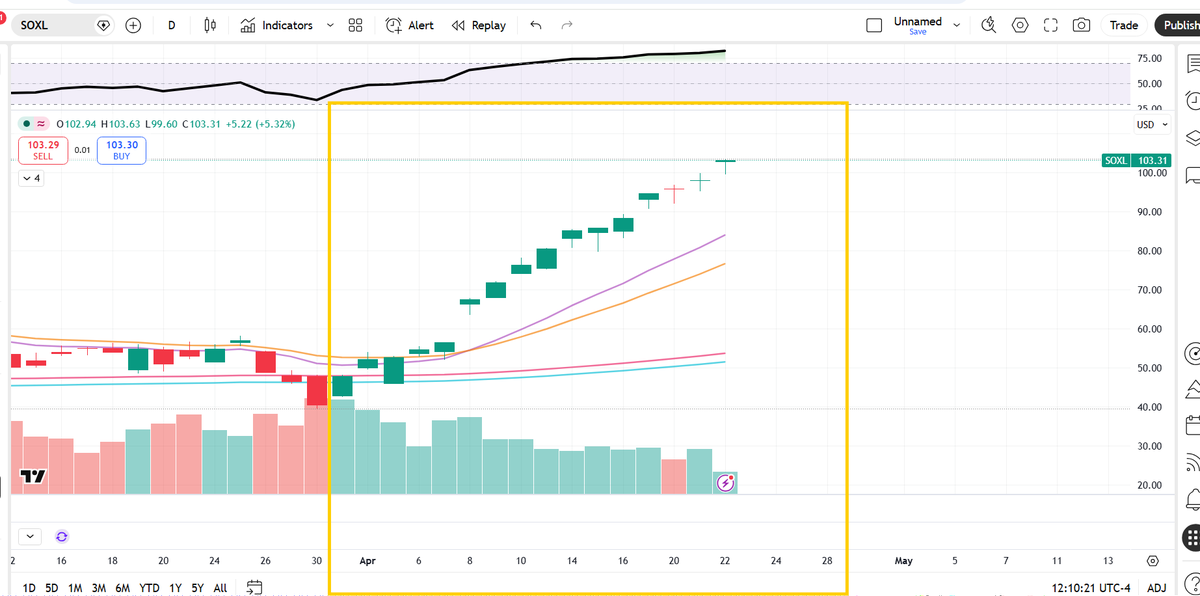Create a new Alert

click(x=410, y=25)
